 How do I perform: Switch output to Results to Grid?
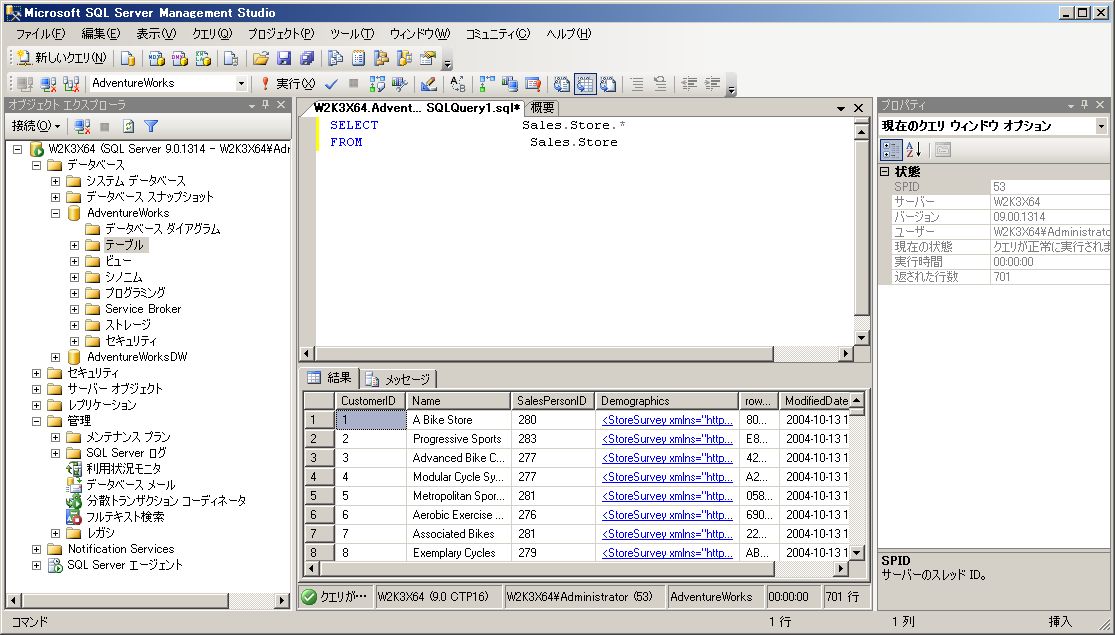pyautogui.click(x=585, y=84)
